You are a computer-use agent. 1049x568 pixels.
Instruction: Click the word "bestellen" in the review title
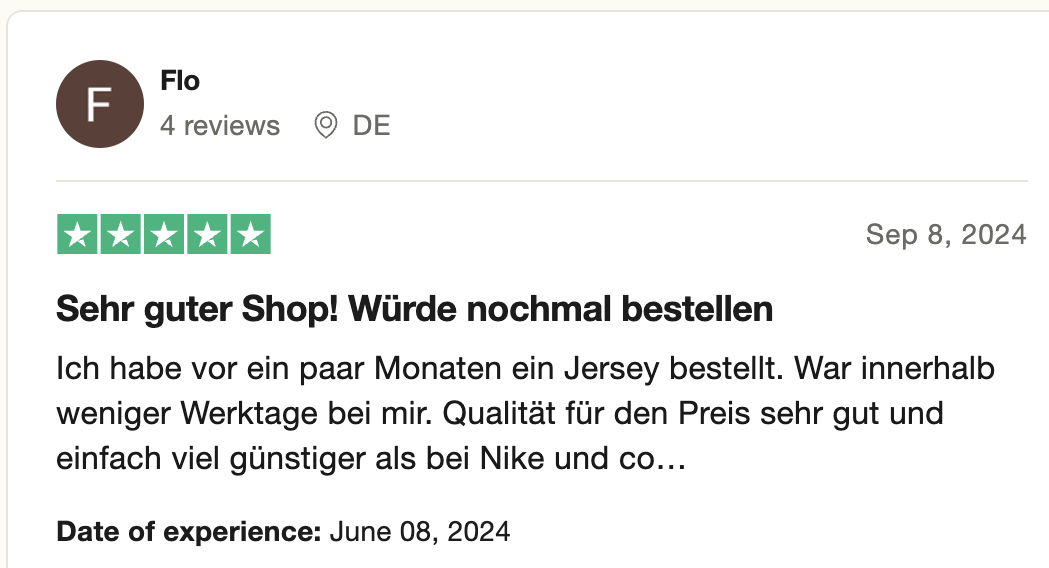click(697, 309)
